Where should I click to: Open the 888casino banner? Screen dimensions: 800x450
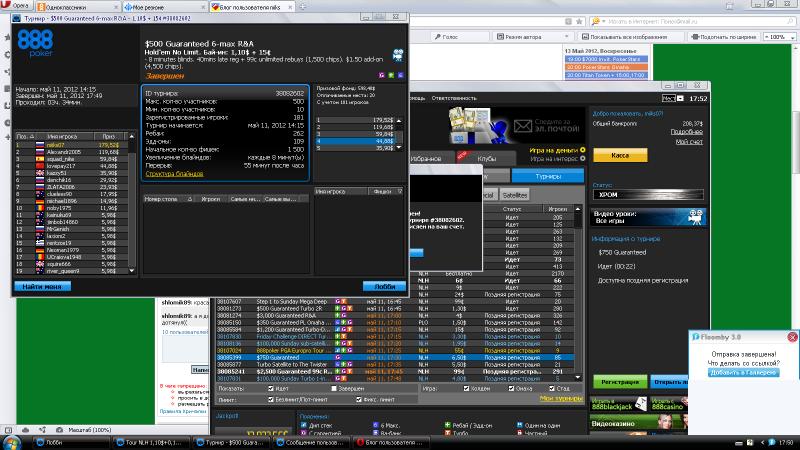(668, 404)
